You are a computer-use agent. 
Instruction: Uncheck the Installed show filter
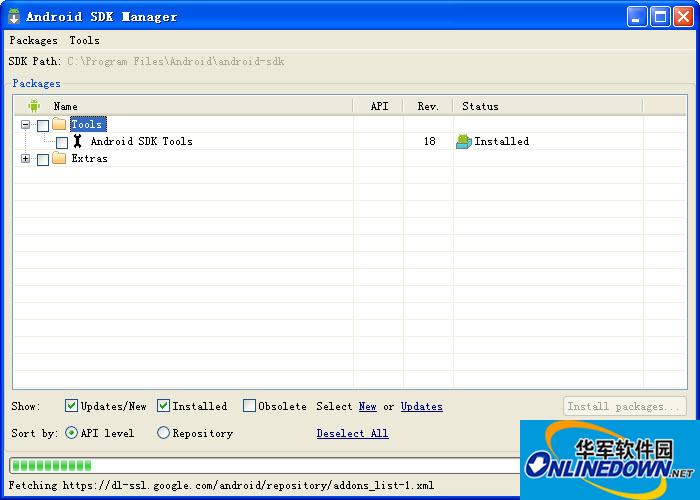163,405
